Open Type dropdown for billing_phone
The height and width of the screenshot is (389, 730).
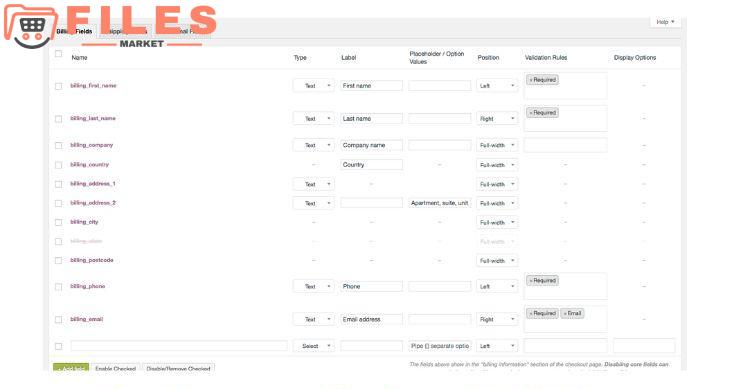click(x=313, y=286)
